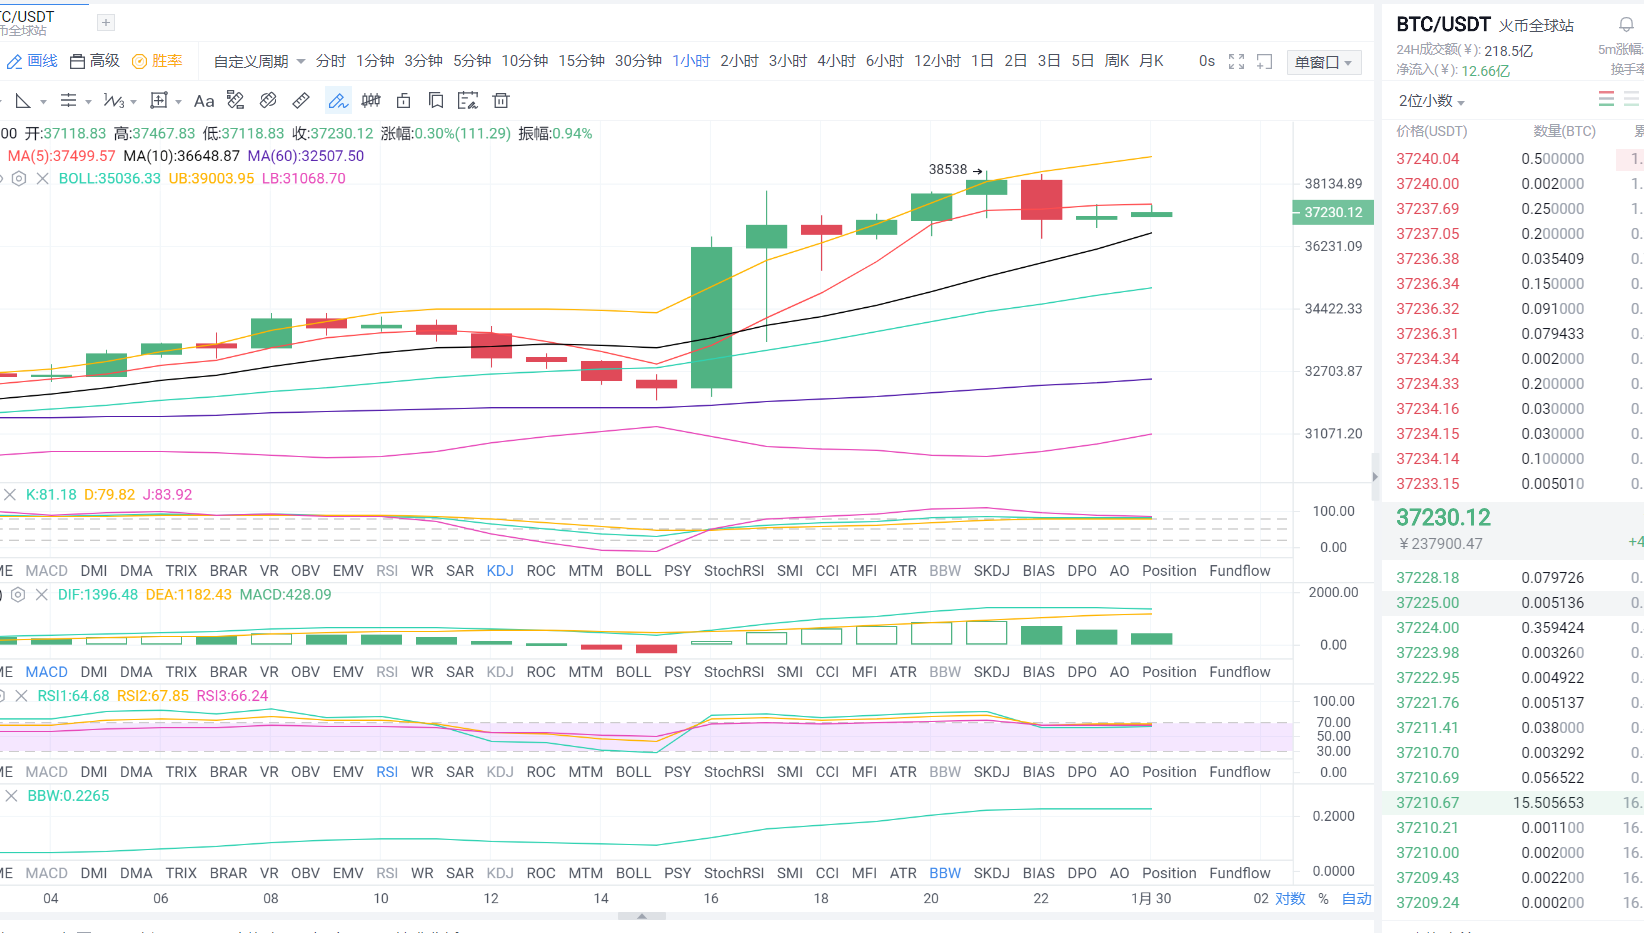Select the 4小时 timeframe

point(836,61)
